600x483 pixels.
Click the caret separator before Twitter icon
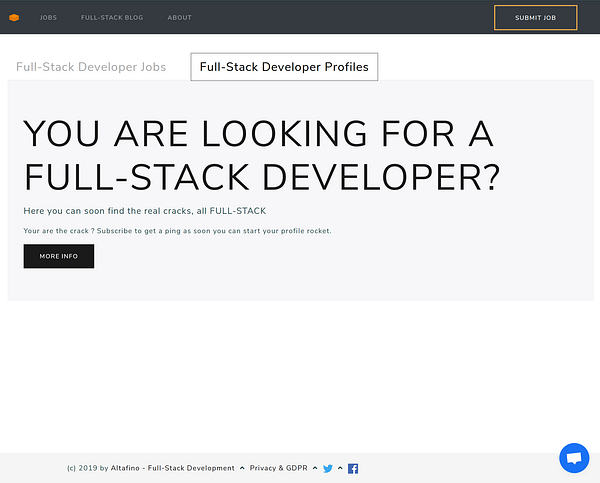click(x=315, y=468)
